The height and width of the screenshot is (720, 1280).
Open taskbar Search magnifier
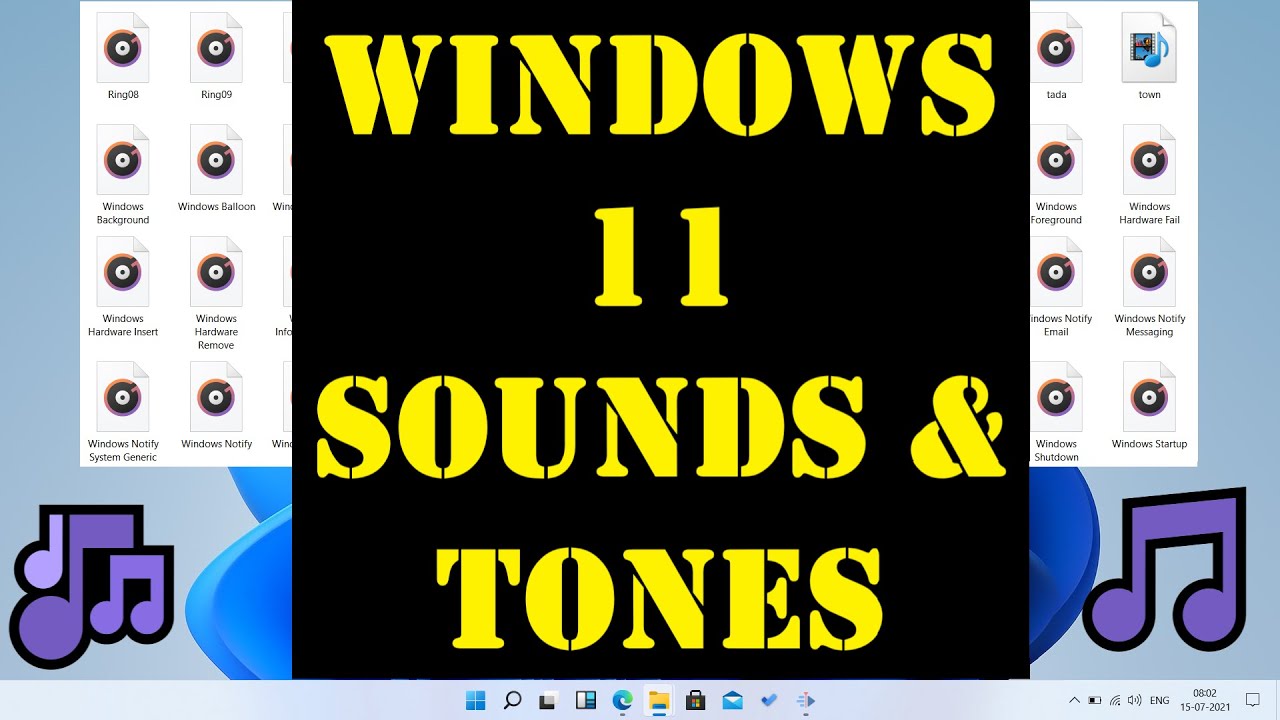tap(512, 700)
